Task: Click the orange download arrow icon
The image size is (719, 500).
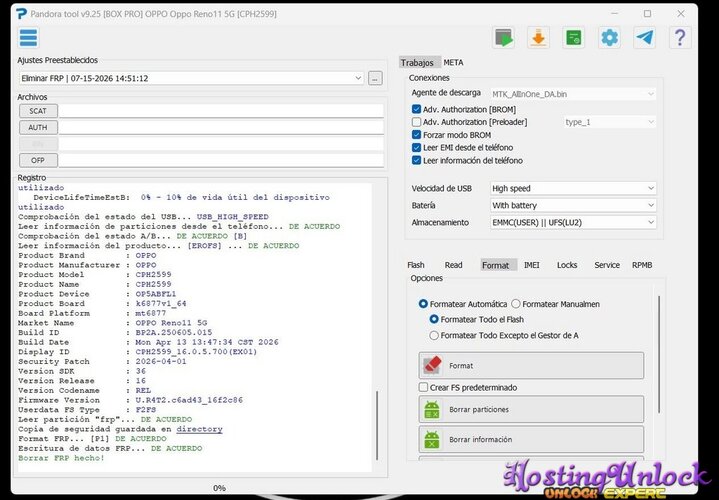Action: (x=538, y=38)
